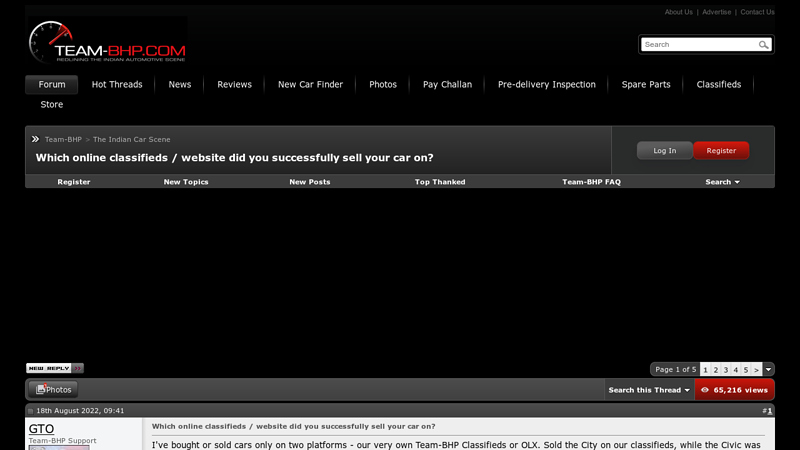Click Team-BHP breadcrumb link
800x450 pixels.
[63, 139]
